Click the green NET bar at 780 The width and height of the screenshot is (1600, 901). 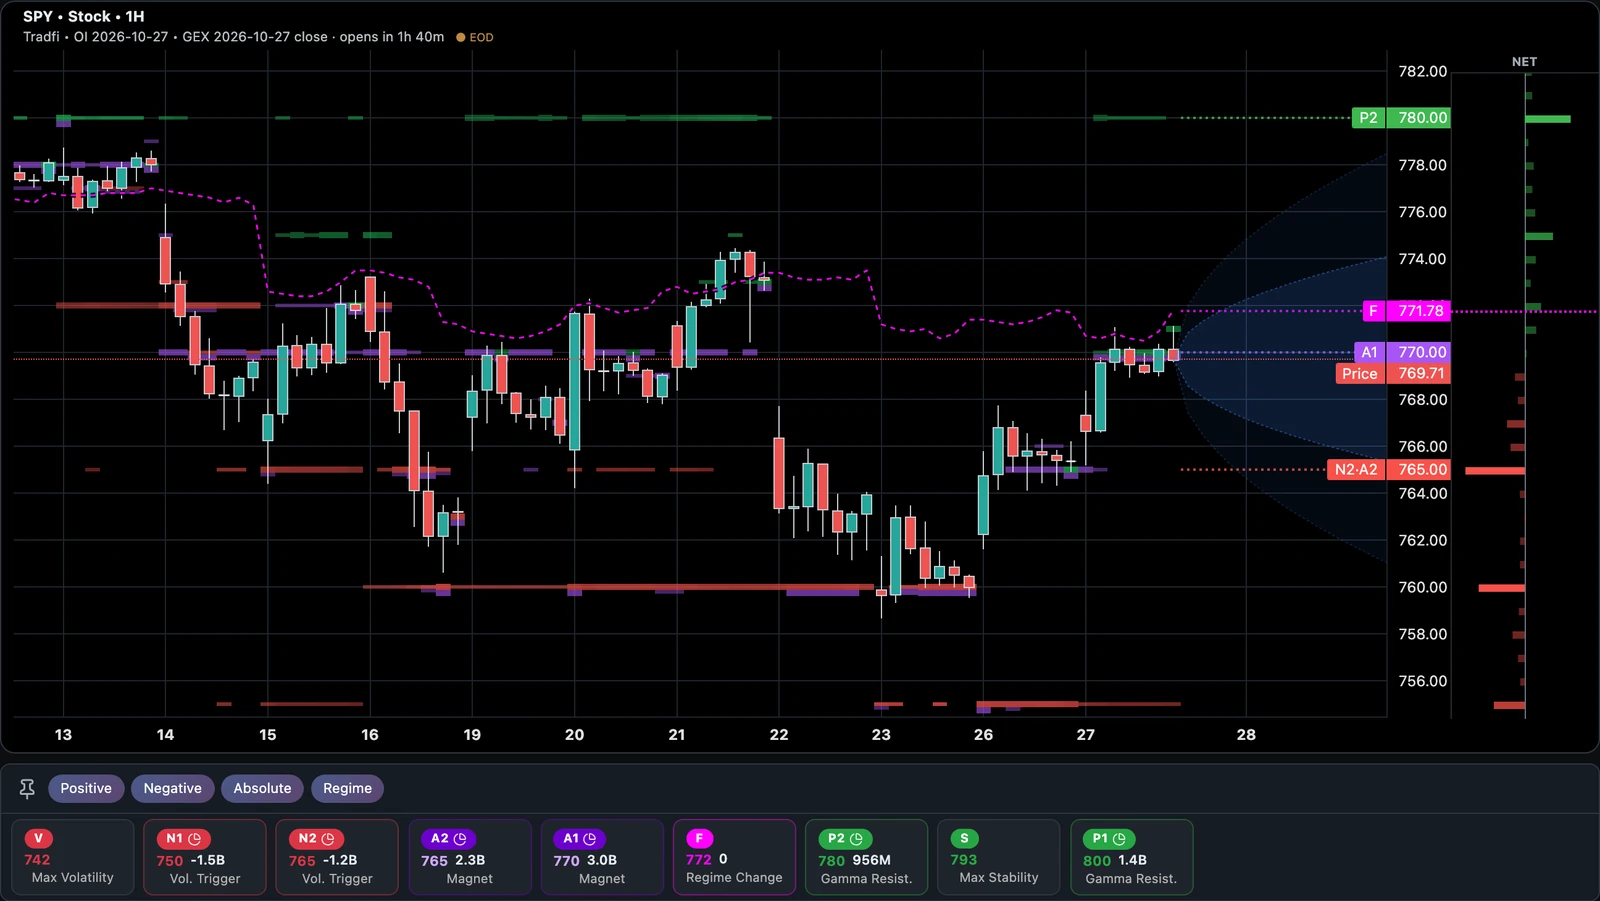click(1548, 119)
